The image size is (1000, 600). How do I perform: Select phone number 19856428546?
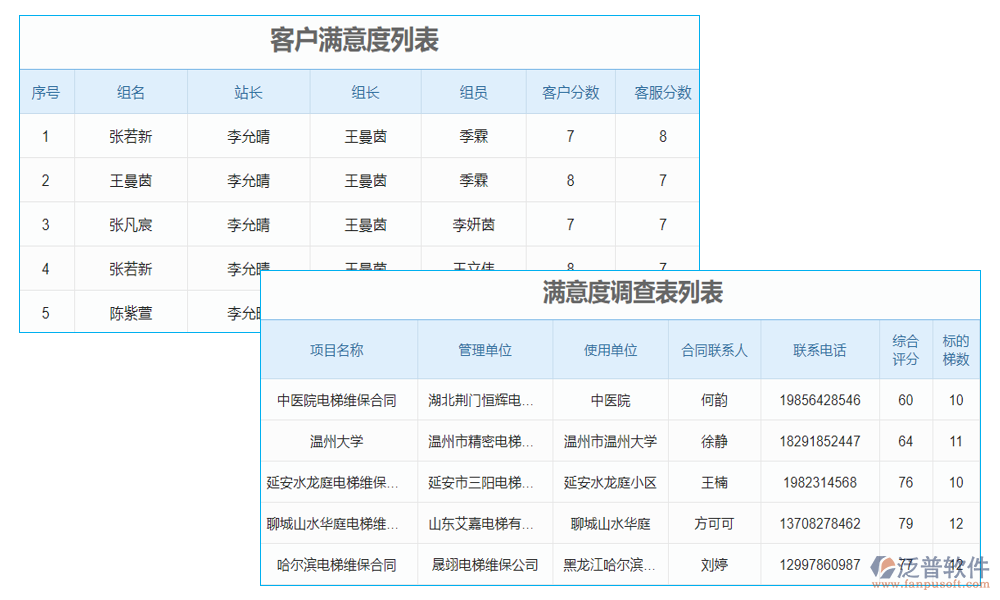click(820, 400)
